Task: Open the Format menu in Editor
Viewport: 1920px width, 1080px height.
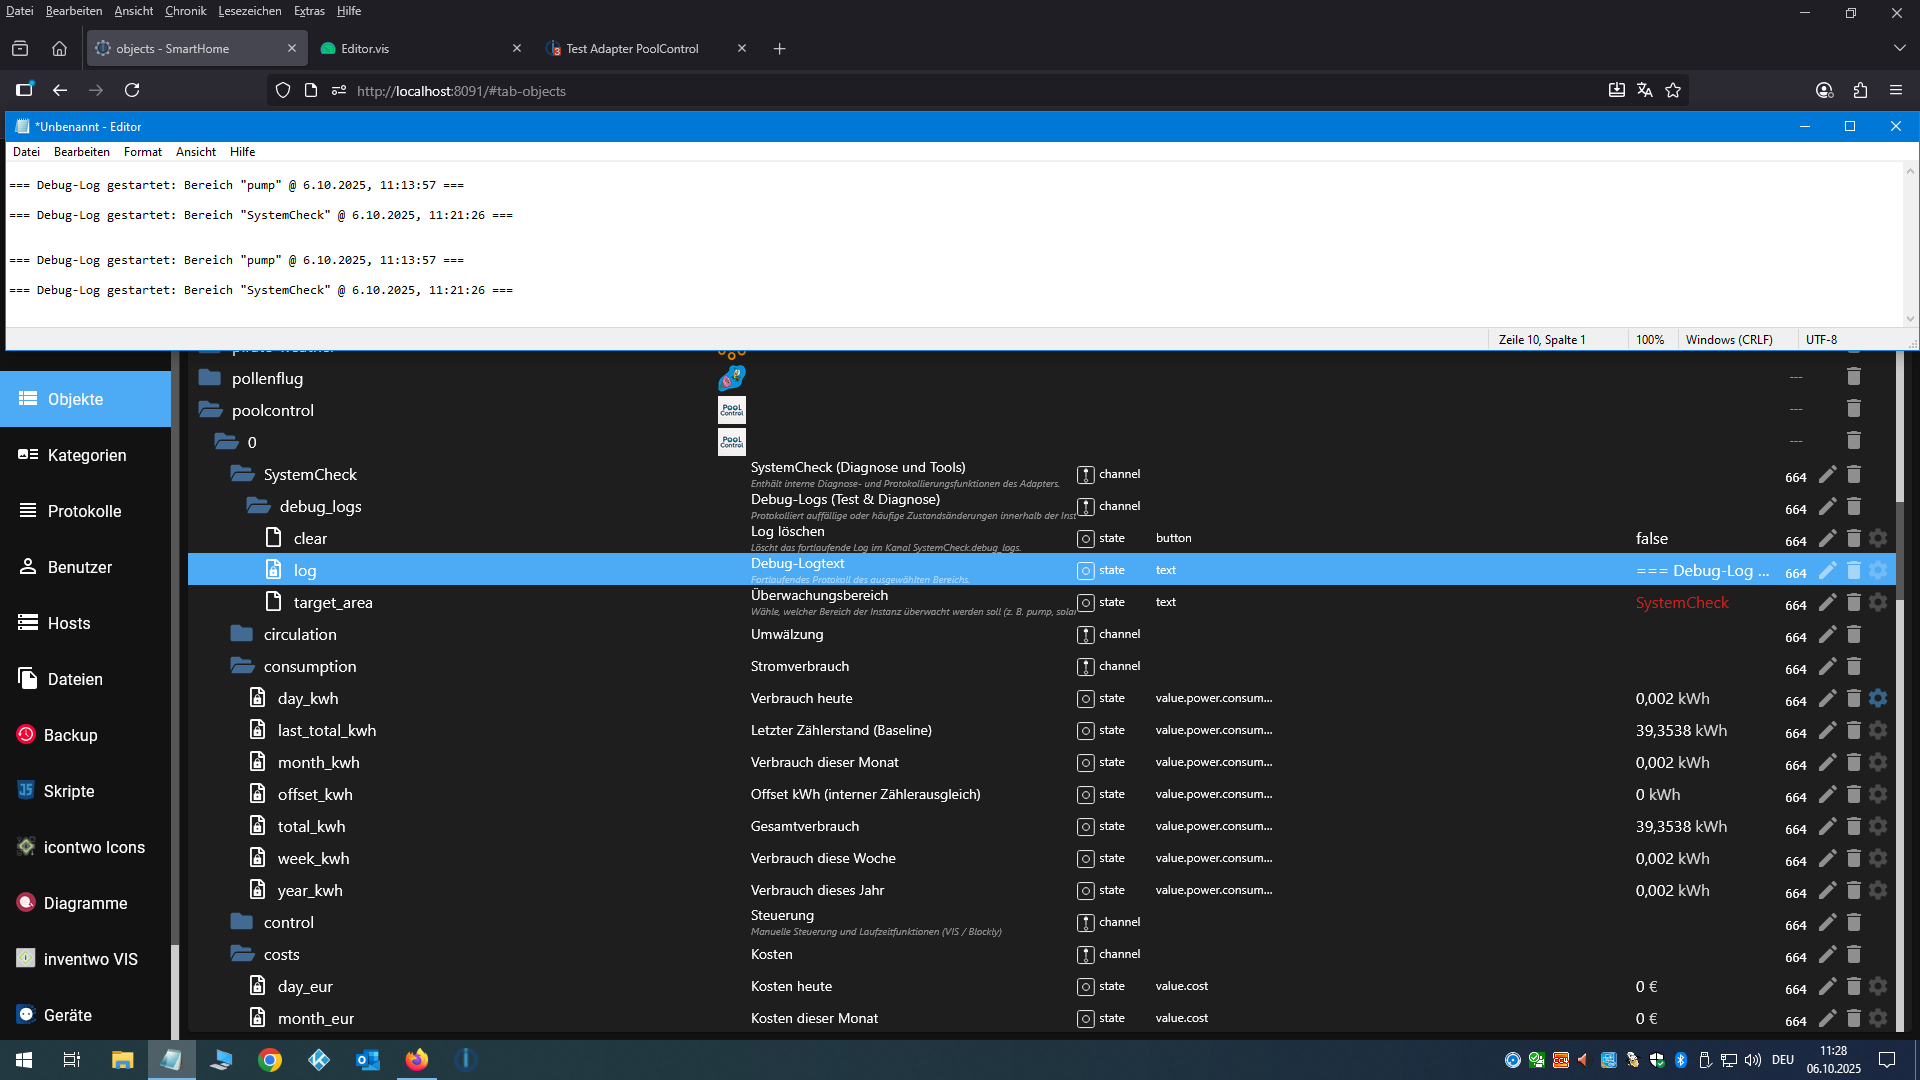Action: tap(142, 152)
